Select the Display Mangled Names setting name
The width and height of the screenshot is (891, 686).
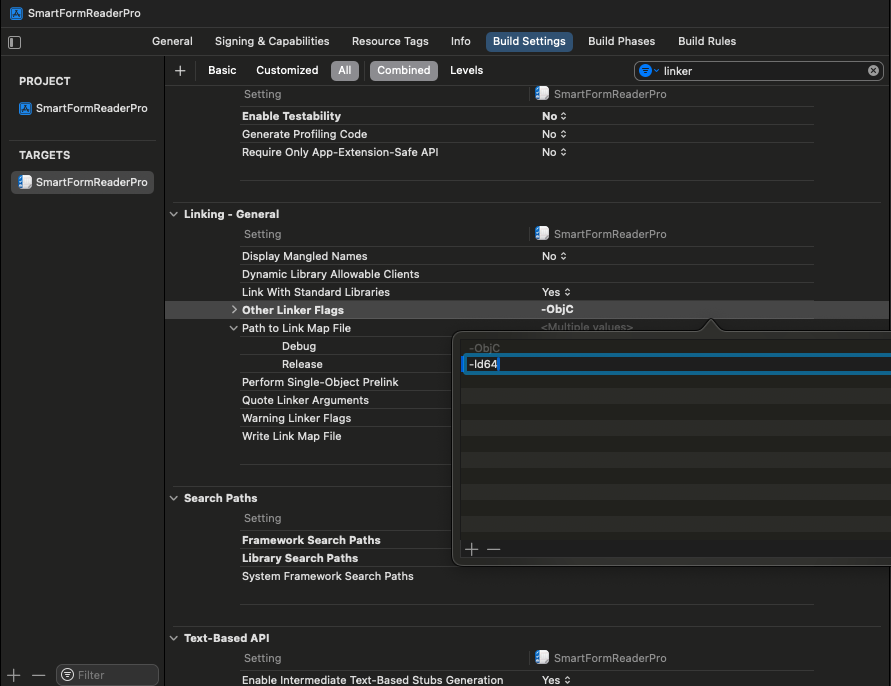pyautogui.click(x=305, y=256)
